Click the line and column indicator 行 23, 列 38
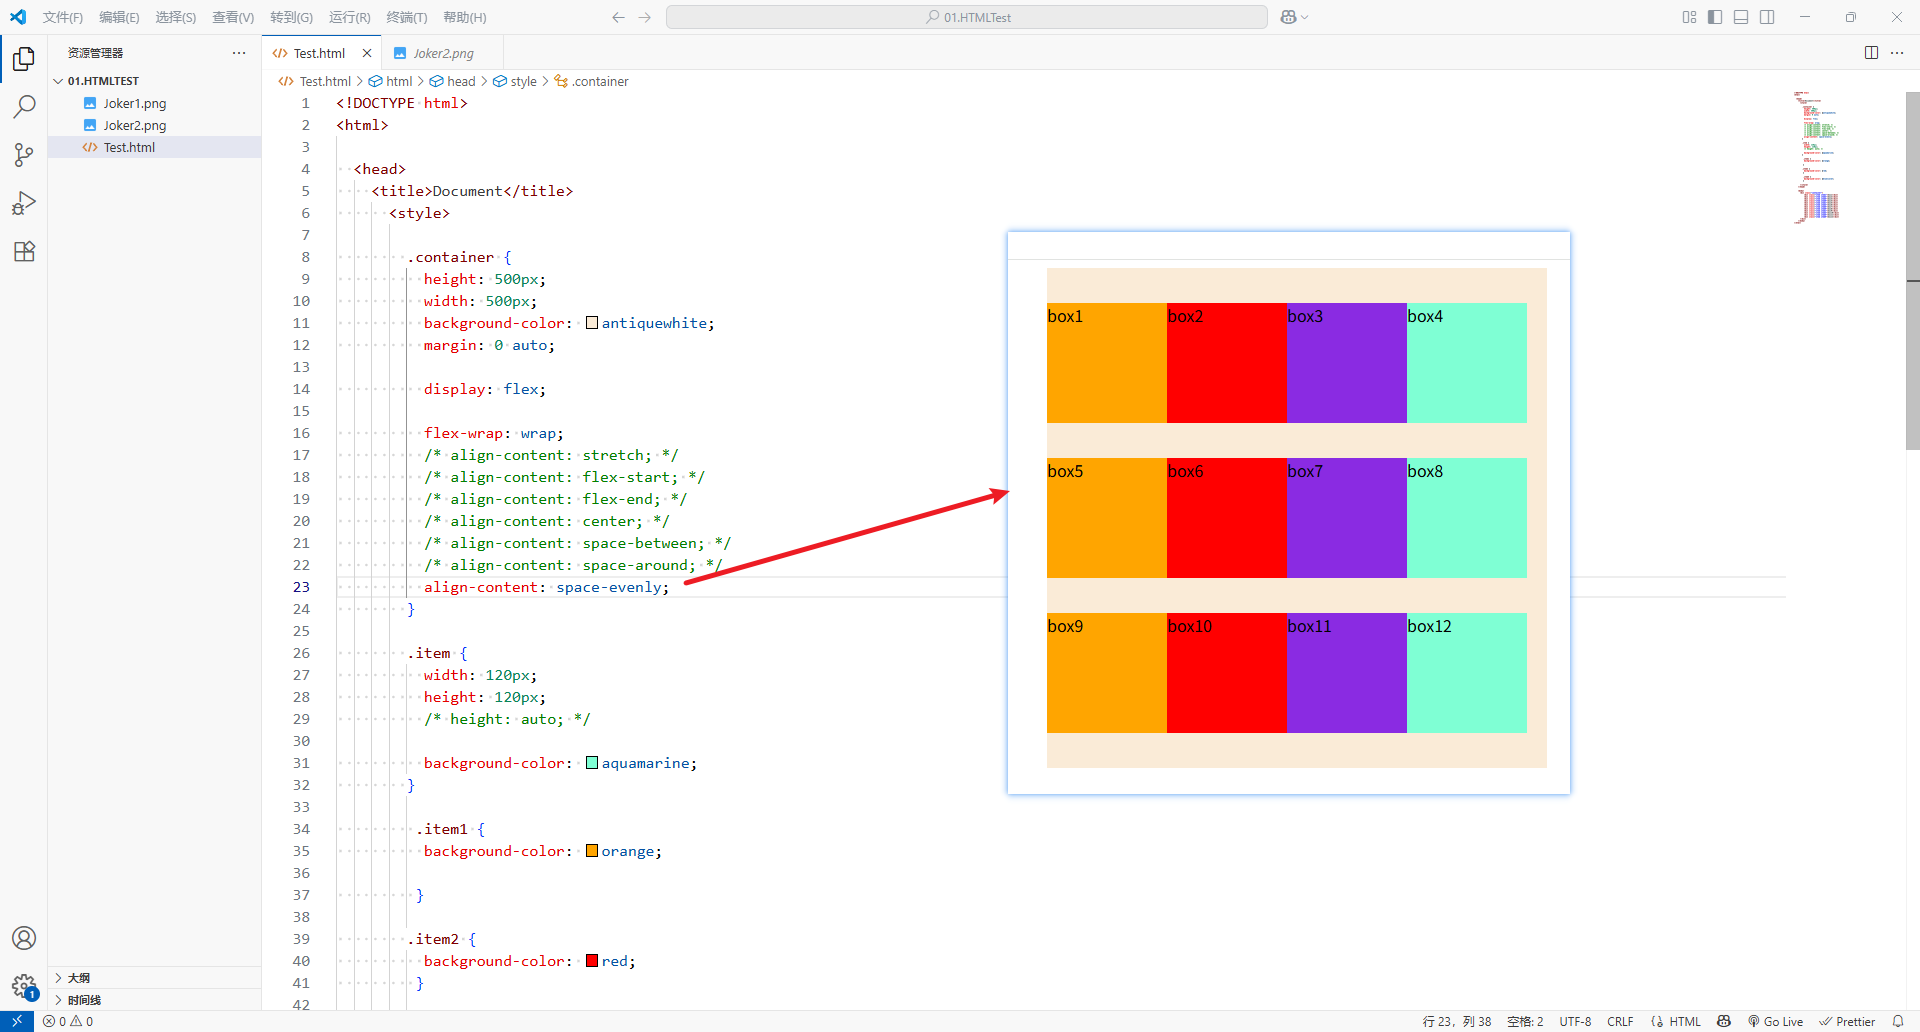This screenshot has height=1032, width=1920. 1456,1021
